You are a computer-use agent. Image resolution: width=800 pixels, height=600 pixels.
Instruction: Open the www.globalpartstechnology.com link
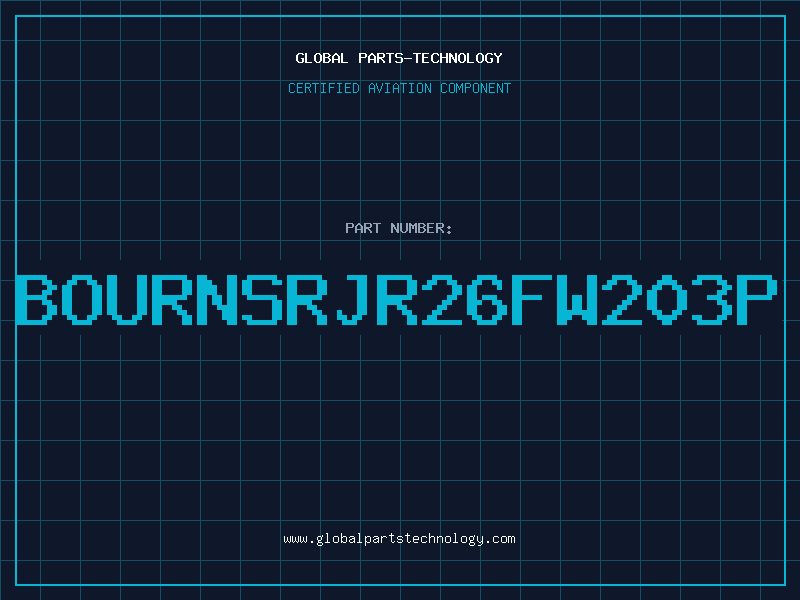click(399, 539)
